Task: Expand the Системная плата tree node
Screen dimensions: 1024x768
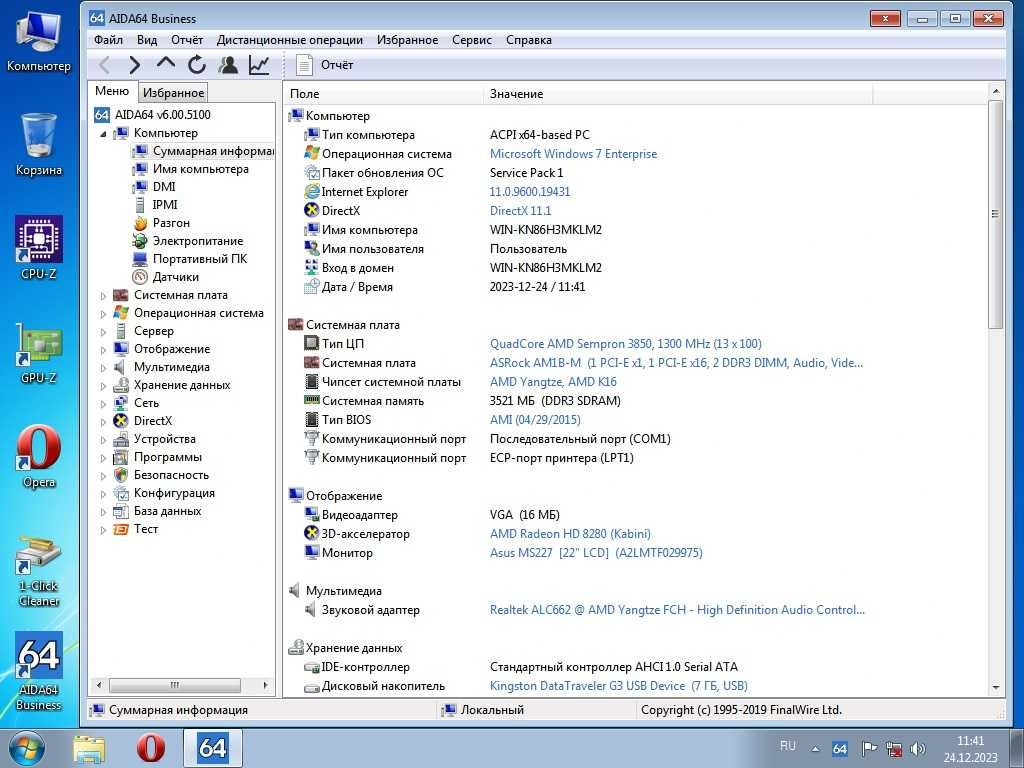Action: [103, 296]
